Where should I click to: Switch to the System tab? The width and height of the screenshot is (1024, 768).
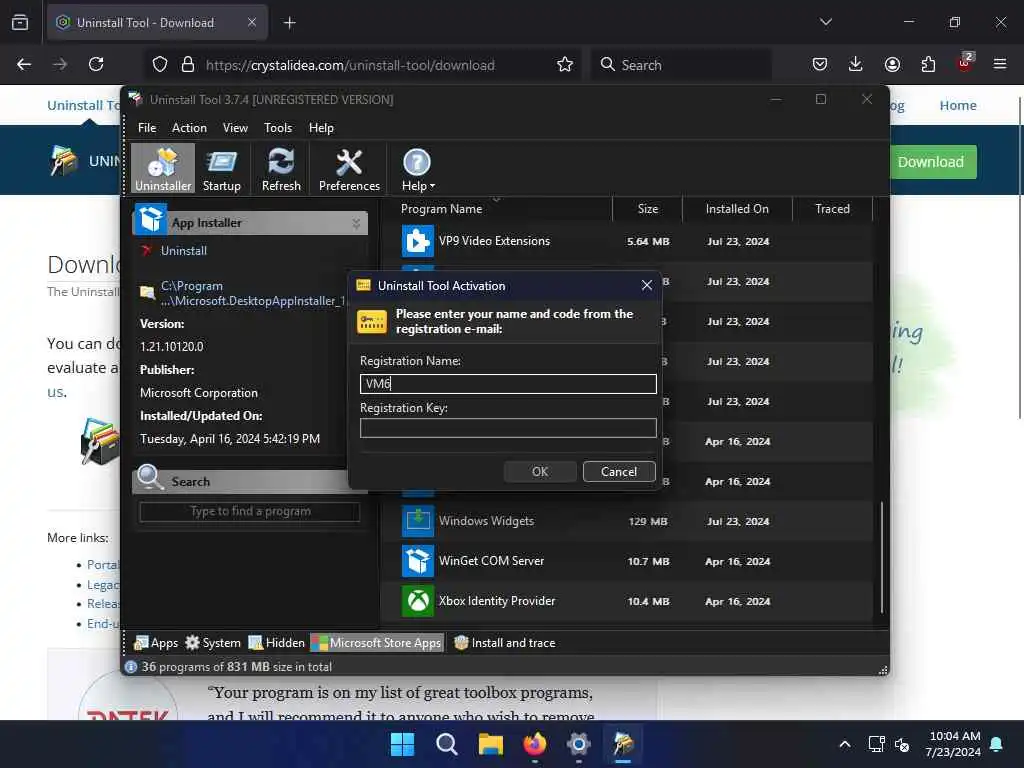(x=213, y=643)
